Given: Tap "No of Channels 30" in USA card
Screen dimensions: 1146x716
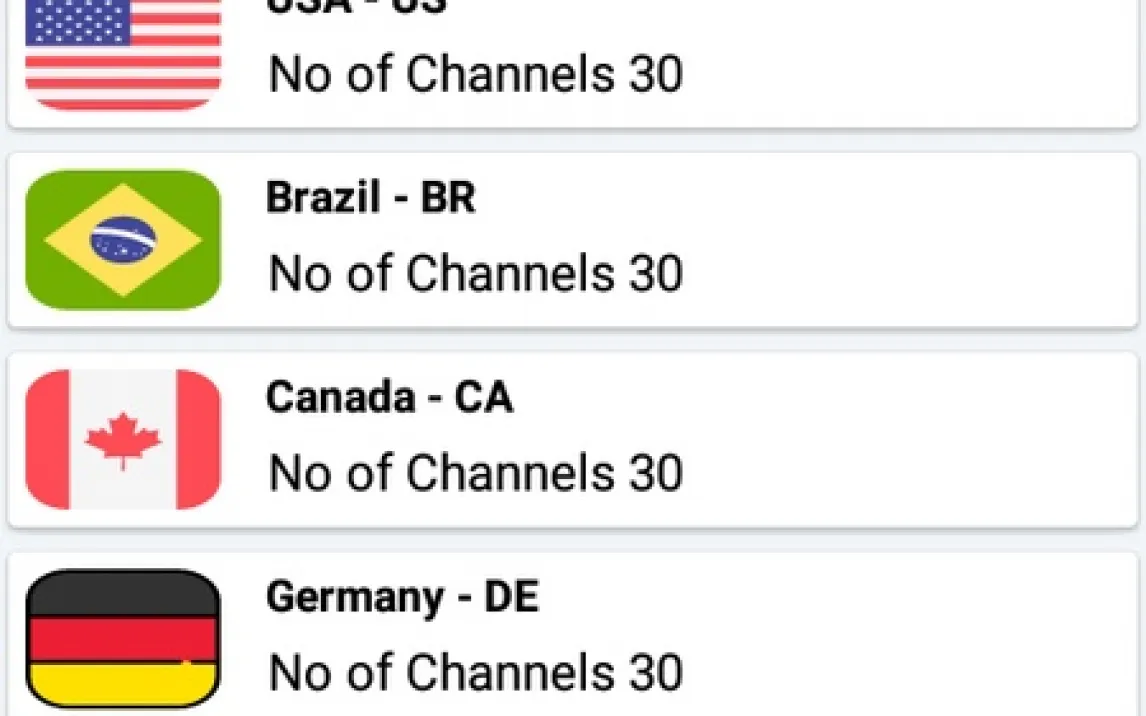Looking at the screenshot, I should [x=476, y=74].
